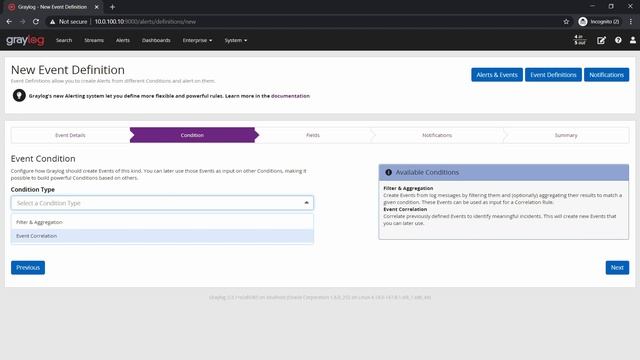Switch to Event Details step
640x360 pixels.
click(70, 135)
